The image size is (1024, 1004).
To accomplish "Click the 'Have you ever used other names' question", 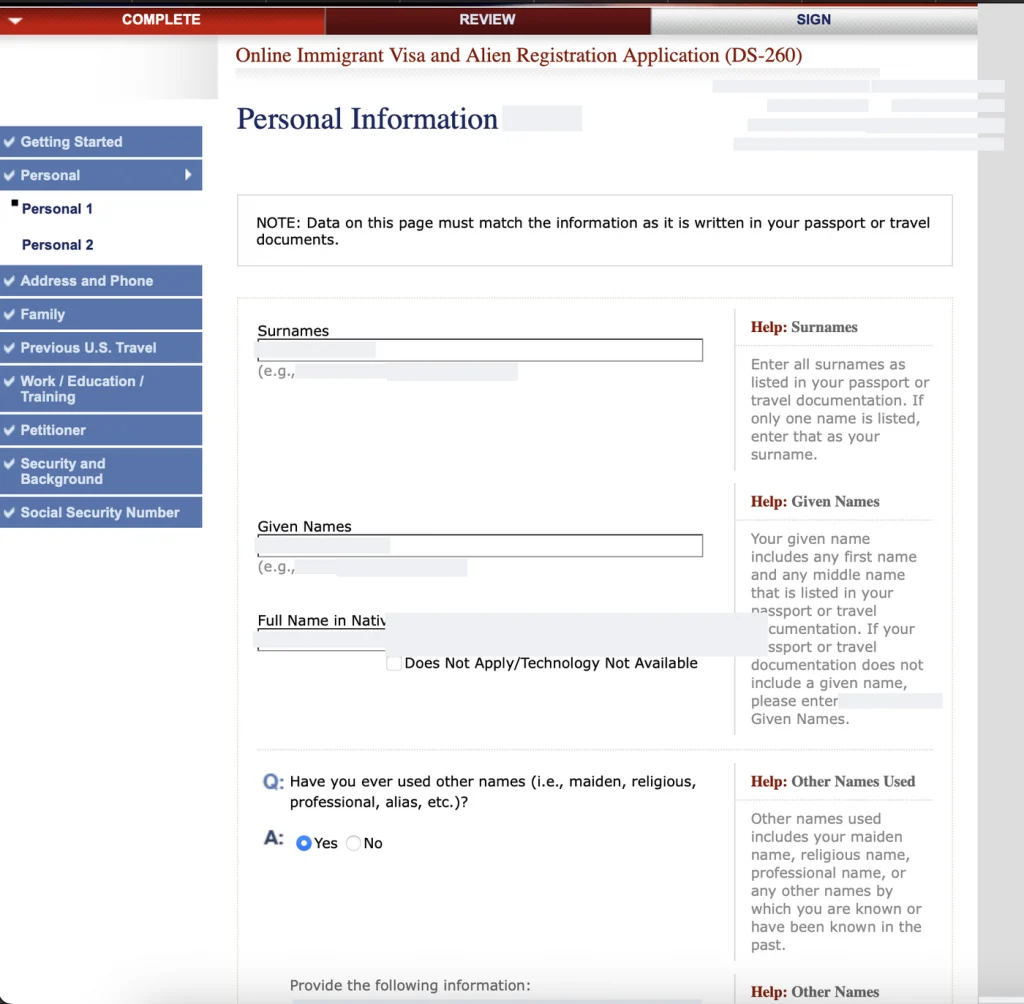I will point(493,792).
